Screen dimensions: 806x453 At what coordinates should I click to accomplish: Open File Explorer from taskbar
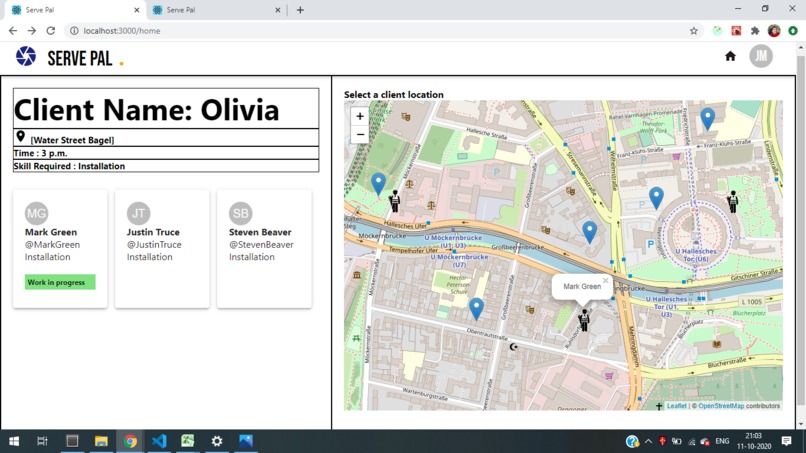pyautogui.click(x=101, y=441)
